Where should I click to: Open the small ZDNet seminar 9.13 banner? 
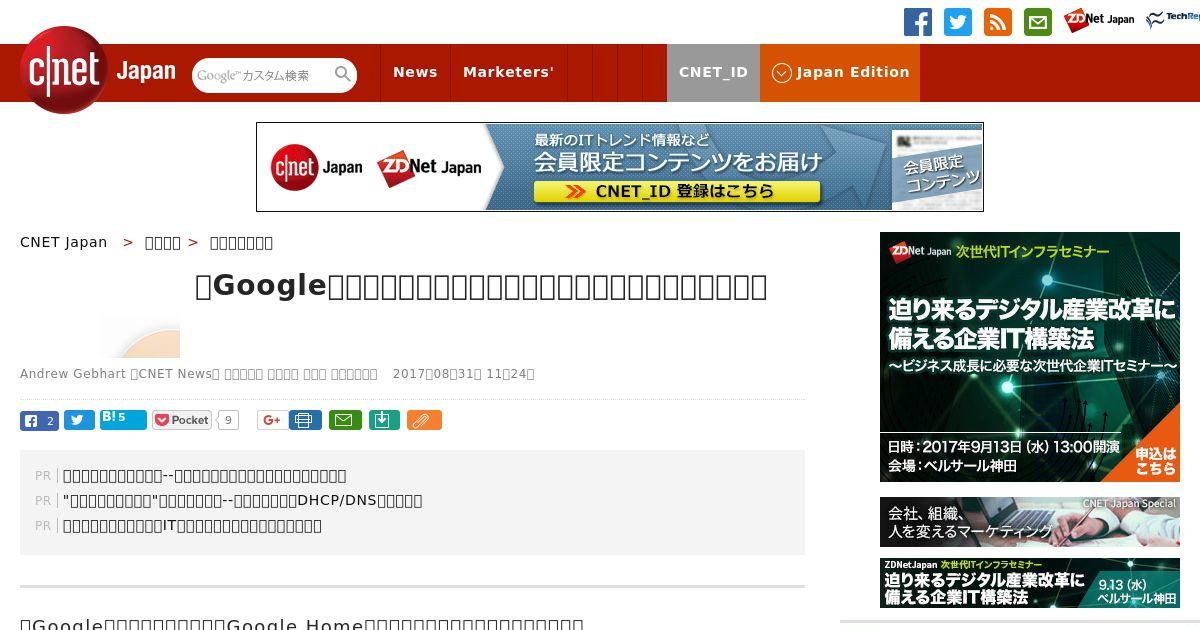click(1030, 583)
